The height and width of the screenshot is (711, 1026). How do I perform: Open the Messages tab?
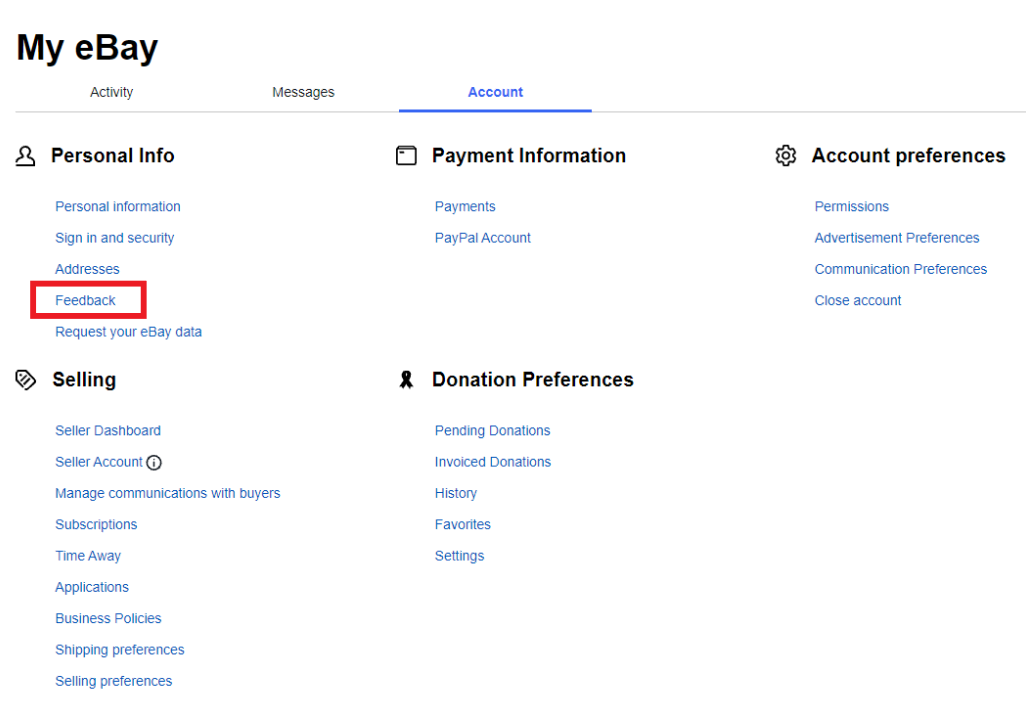point(303,92)
